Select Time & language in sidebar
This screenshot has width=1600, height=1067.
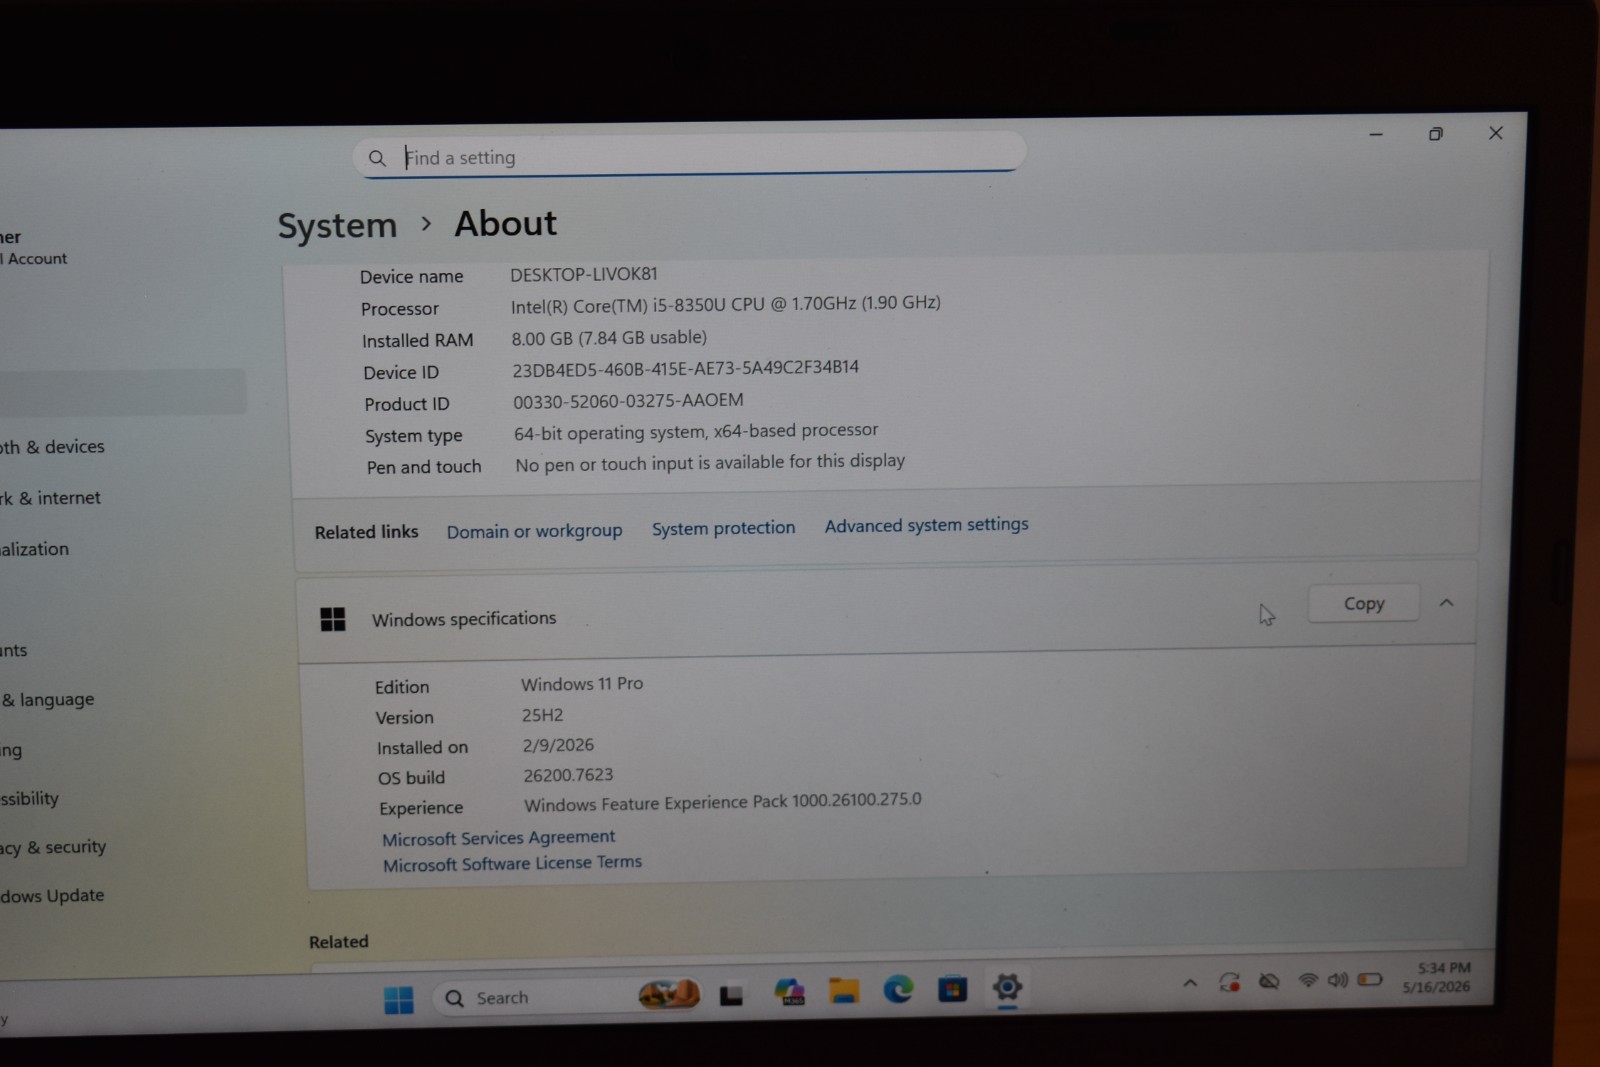click(47, 700)
